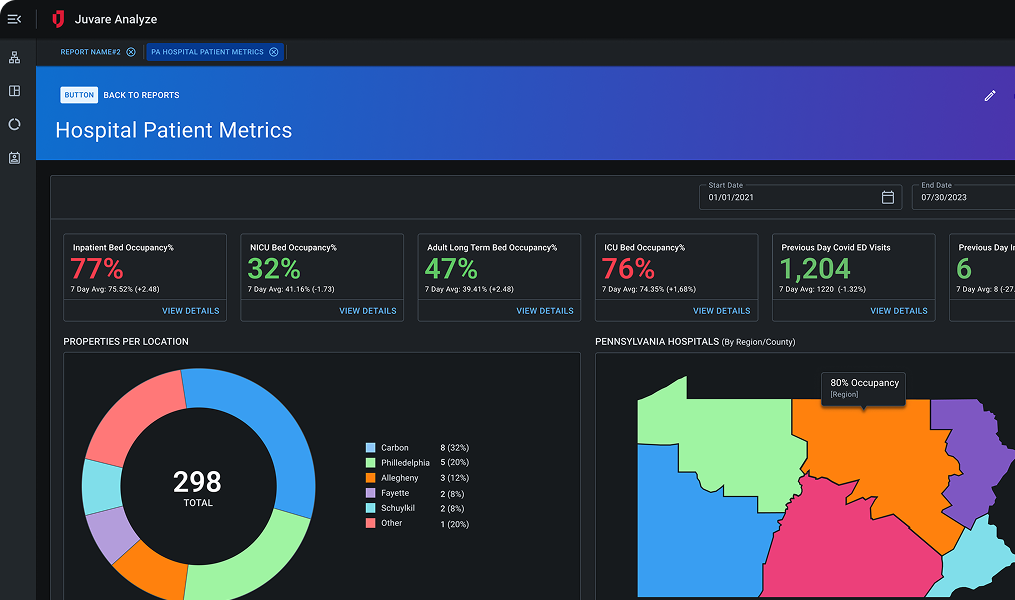Go back to reports
The height and width of the screenshot is (600, 1015).
point(141,95)
